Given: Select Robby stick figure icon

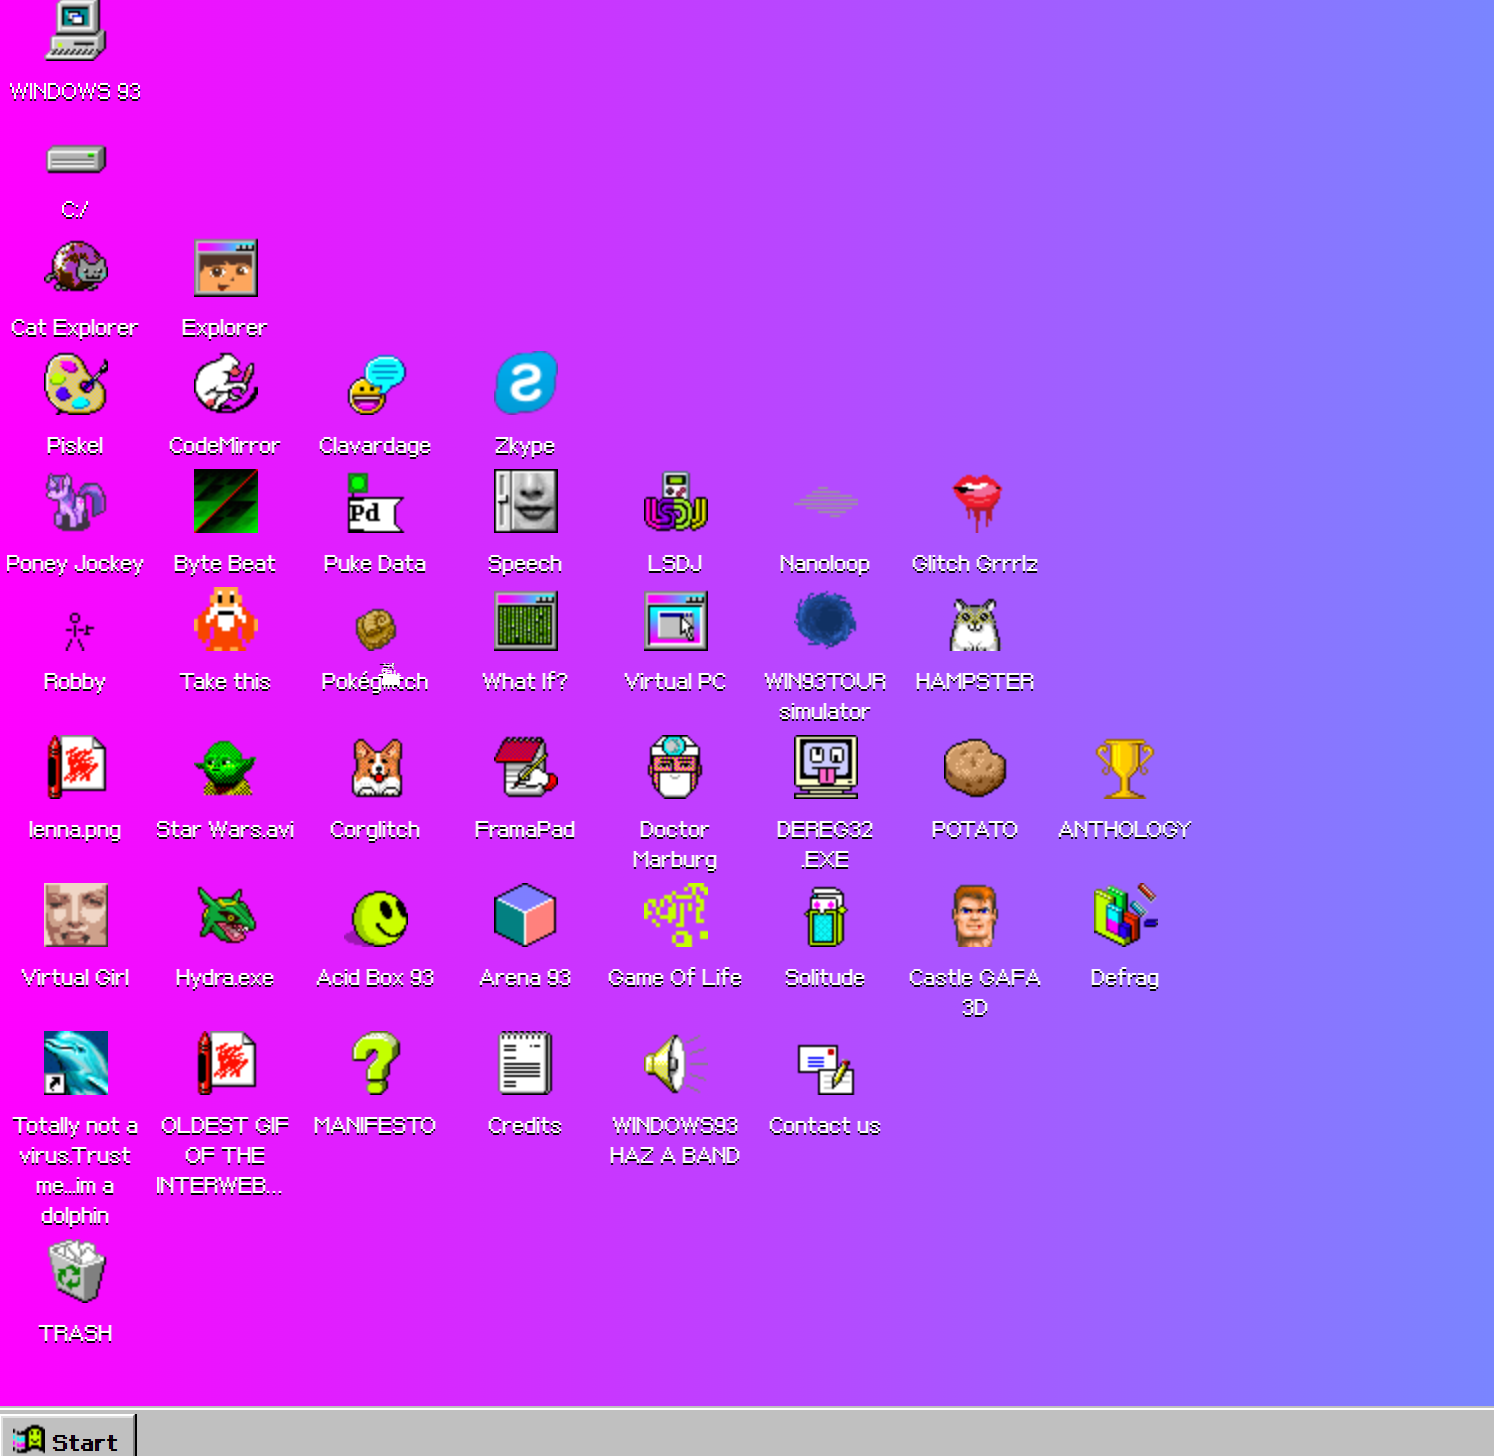Looking at the screenshot, I should click(x=76, y=630).
